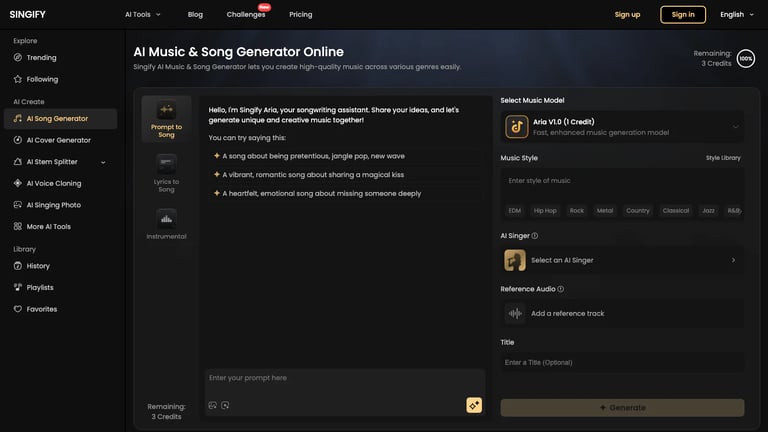Screen dimensions: 768x432
Task: Open the Challenges nav item
Action: (x=246, y=15)
